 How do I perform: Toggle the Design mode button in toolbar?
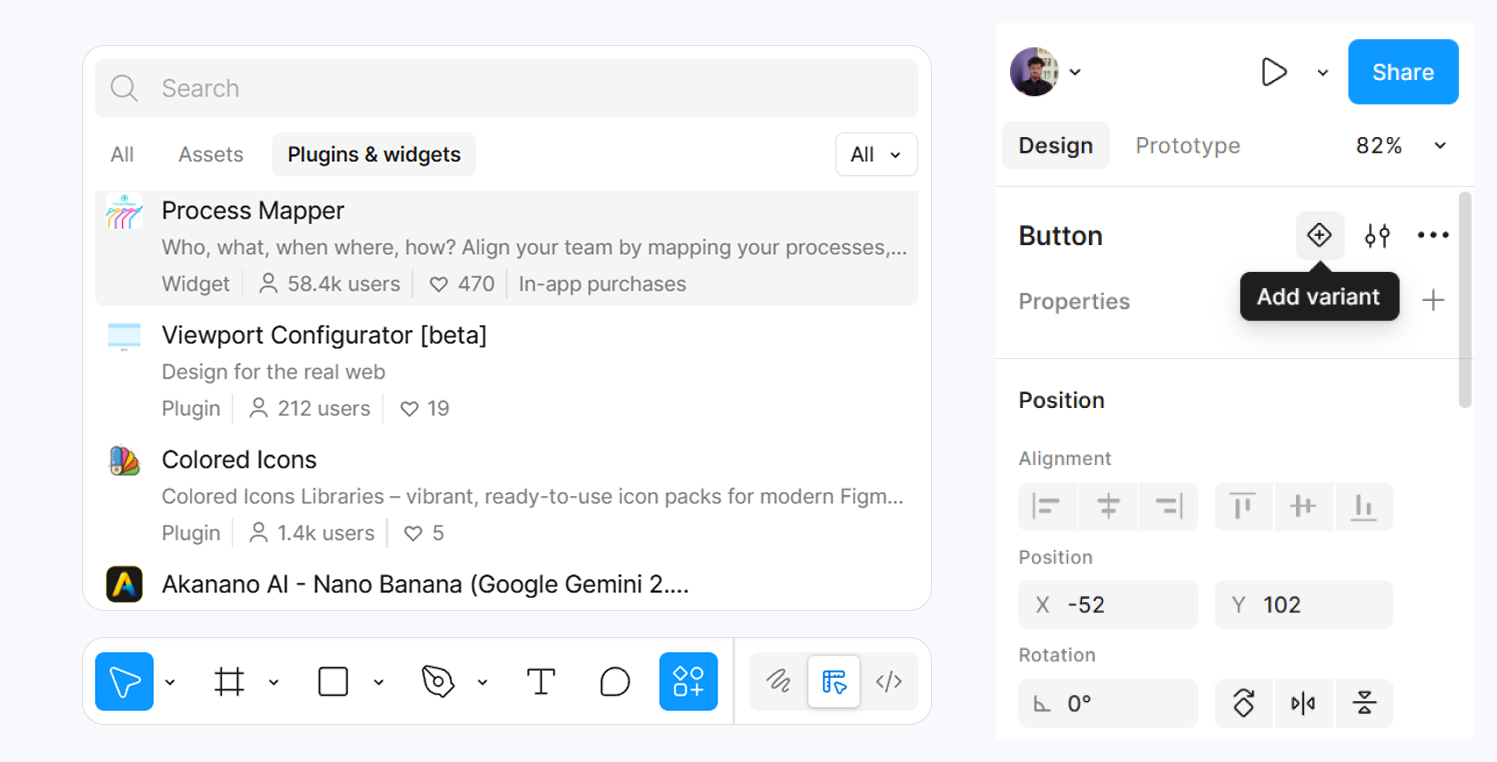[834, 682]
